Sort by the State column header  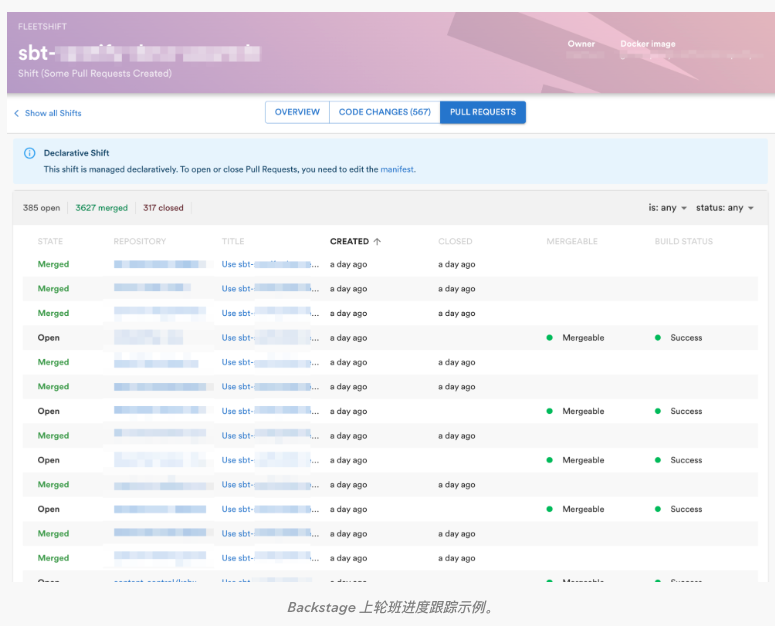(x=50, y=241)
